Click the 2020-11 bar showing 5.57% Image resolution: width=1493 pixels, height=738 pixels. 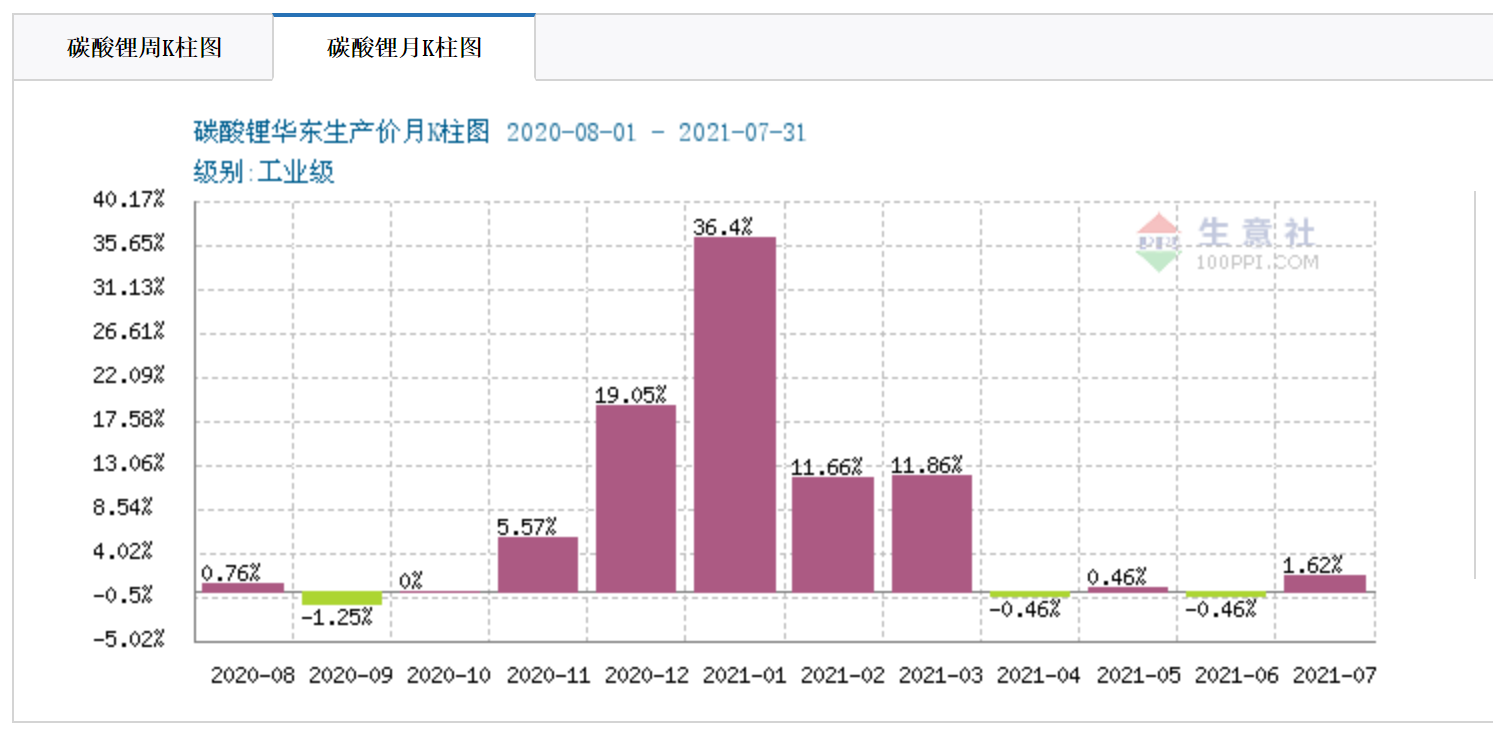[x=538, y=564]
